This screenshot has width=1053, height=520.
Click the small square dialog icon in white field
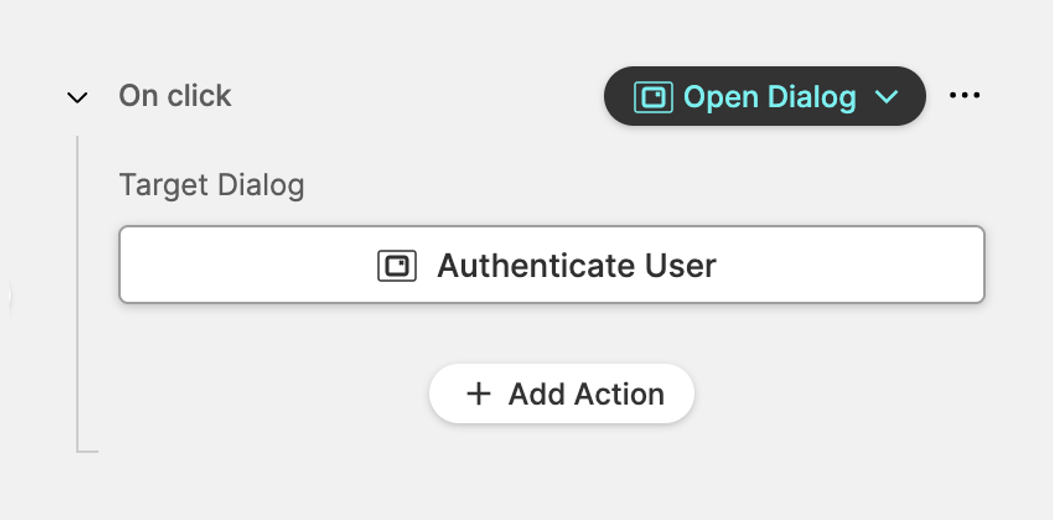click(396, 266)
